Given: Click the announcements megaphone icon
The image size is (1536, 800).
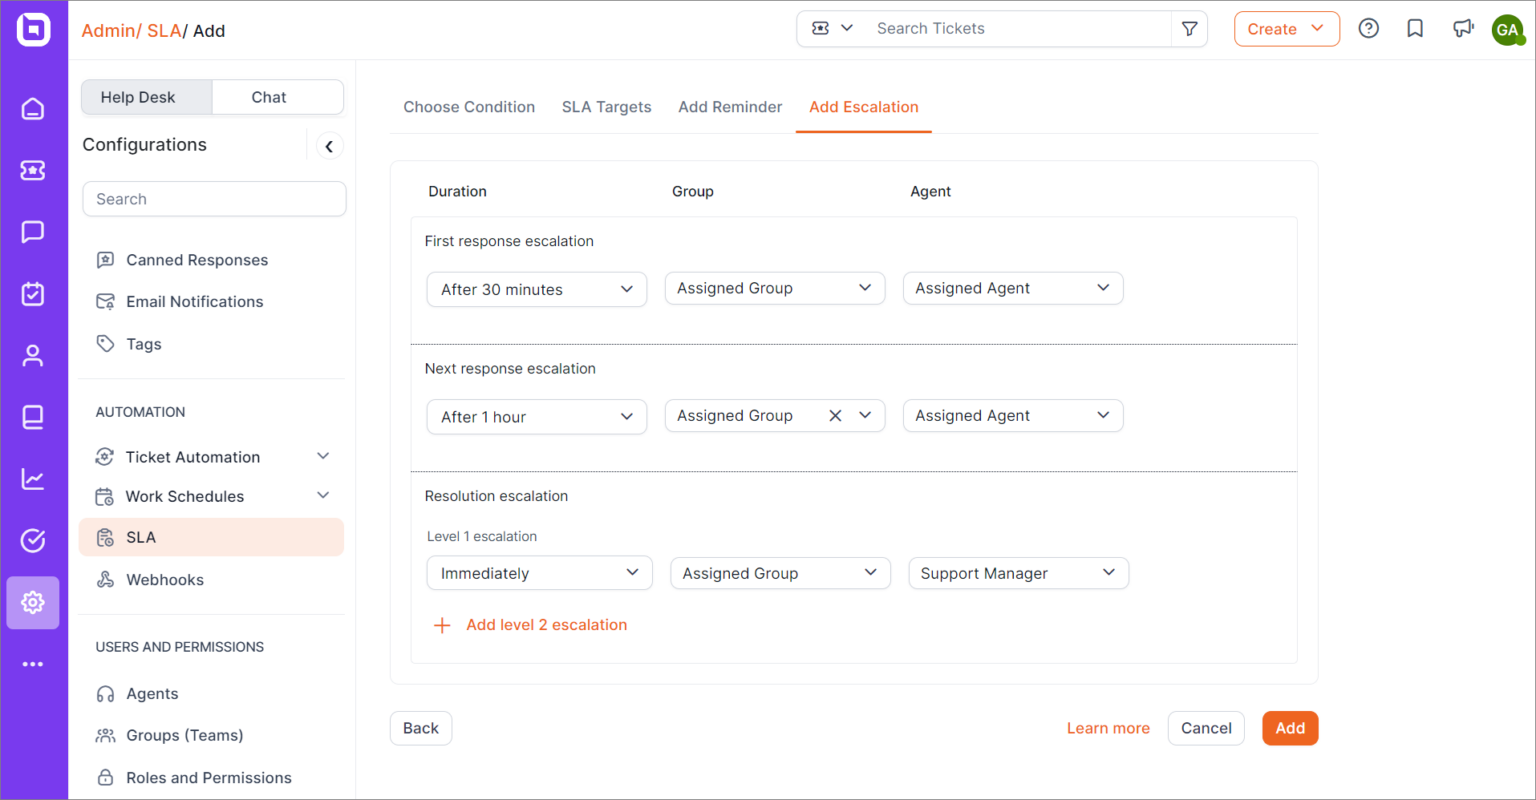Looking at the screenshot, I should pos(1462,28).
